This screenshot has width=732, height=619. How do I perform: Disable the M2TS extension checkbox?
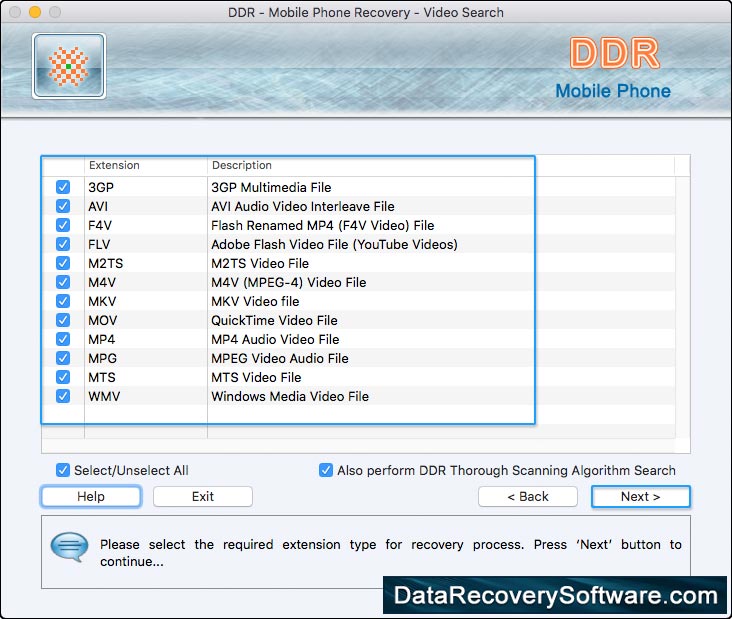click(63, 263)
